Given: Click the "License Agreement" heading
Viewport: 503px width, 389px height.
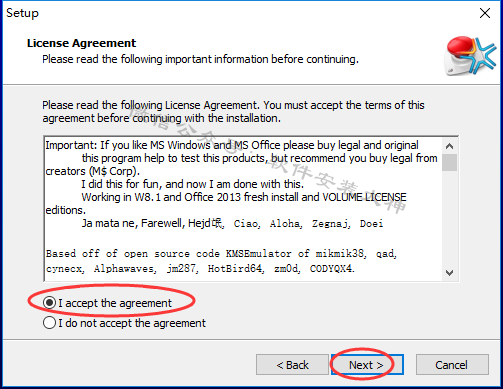Looking at the screenshot, I should coord(81,43).
